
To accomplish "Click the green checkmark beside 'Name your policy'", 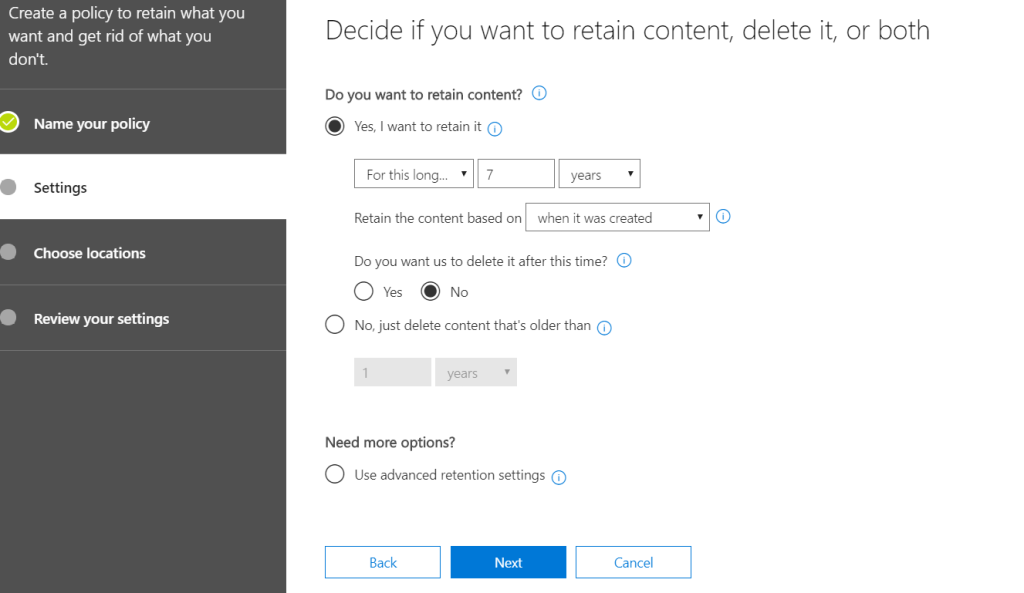I will pos(9,123).
